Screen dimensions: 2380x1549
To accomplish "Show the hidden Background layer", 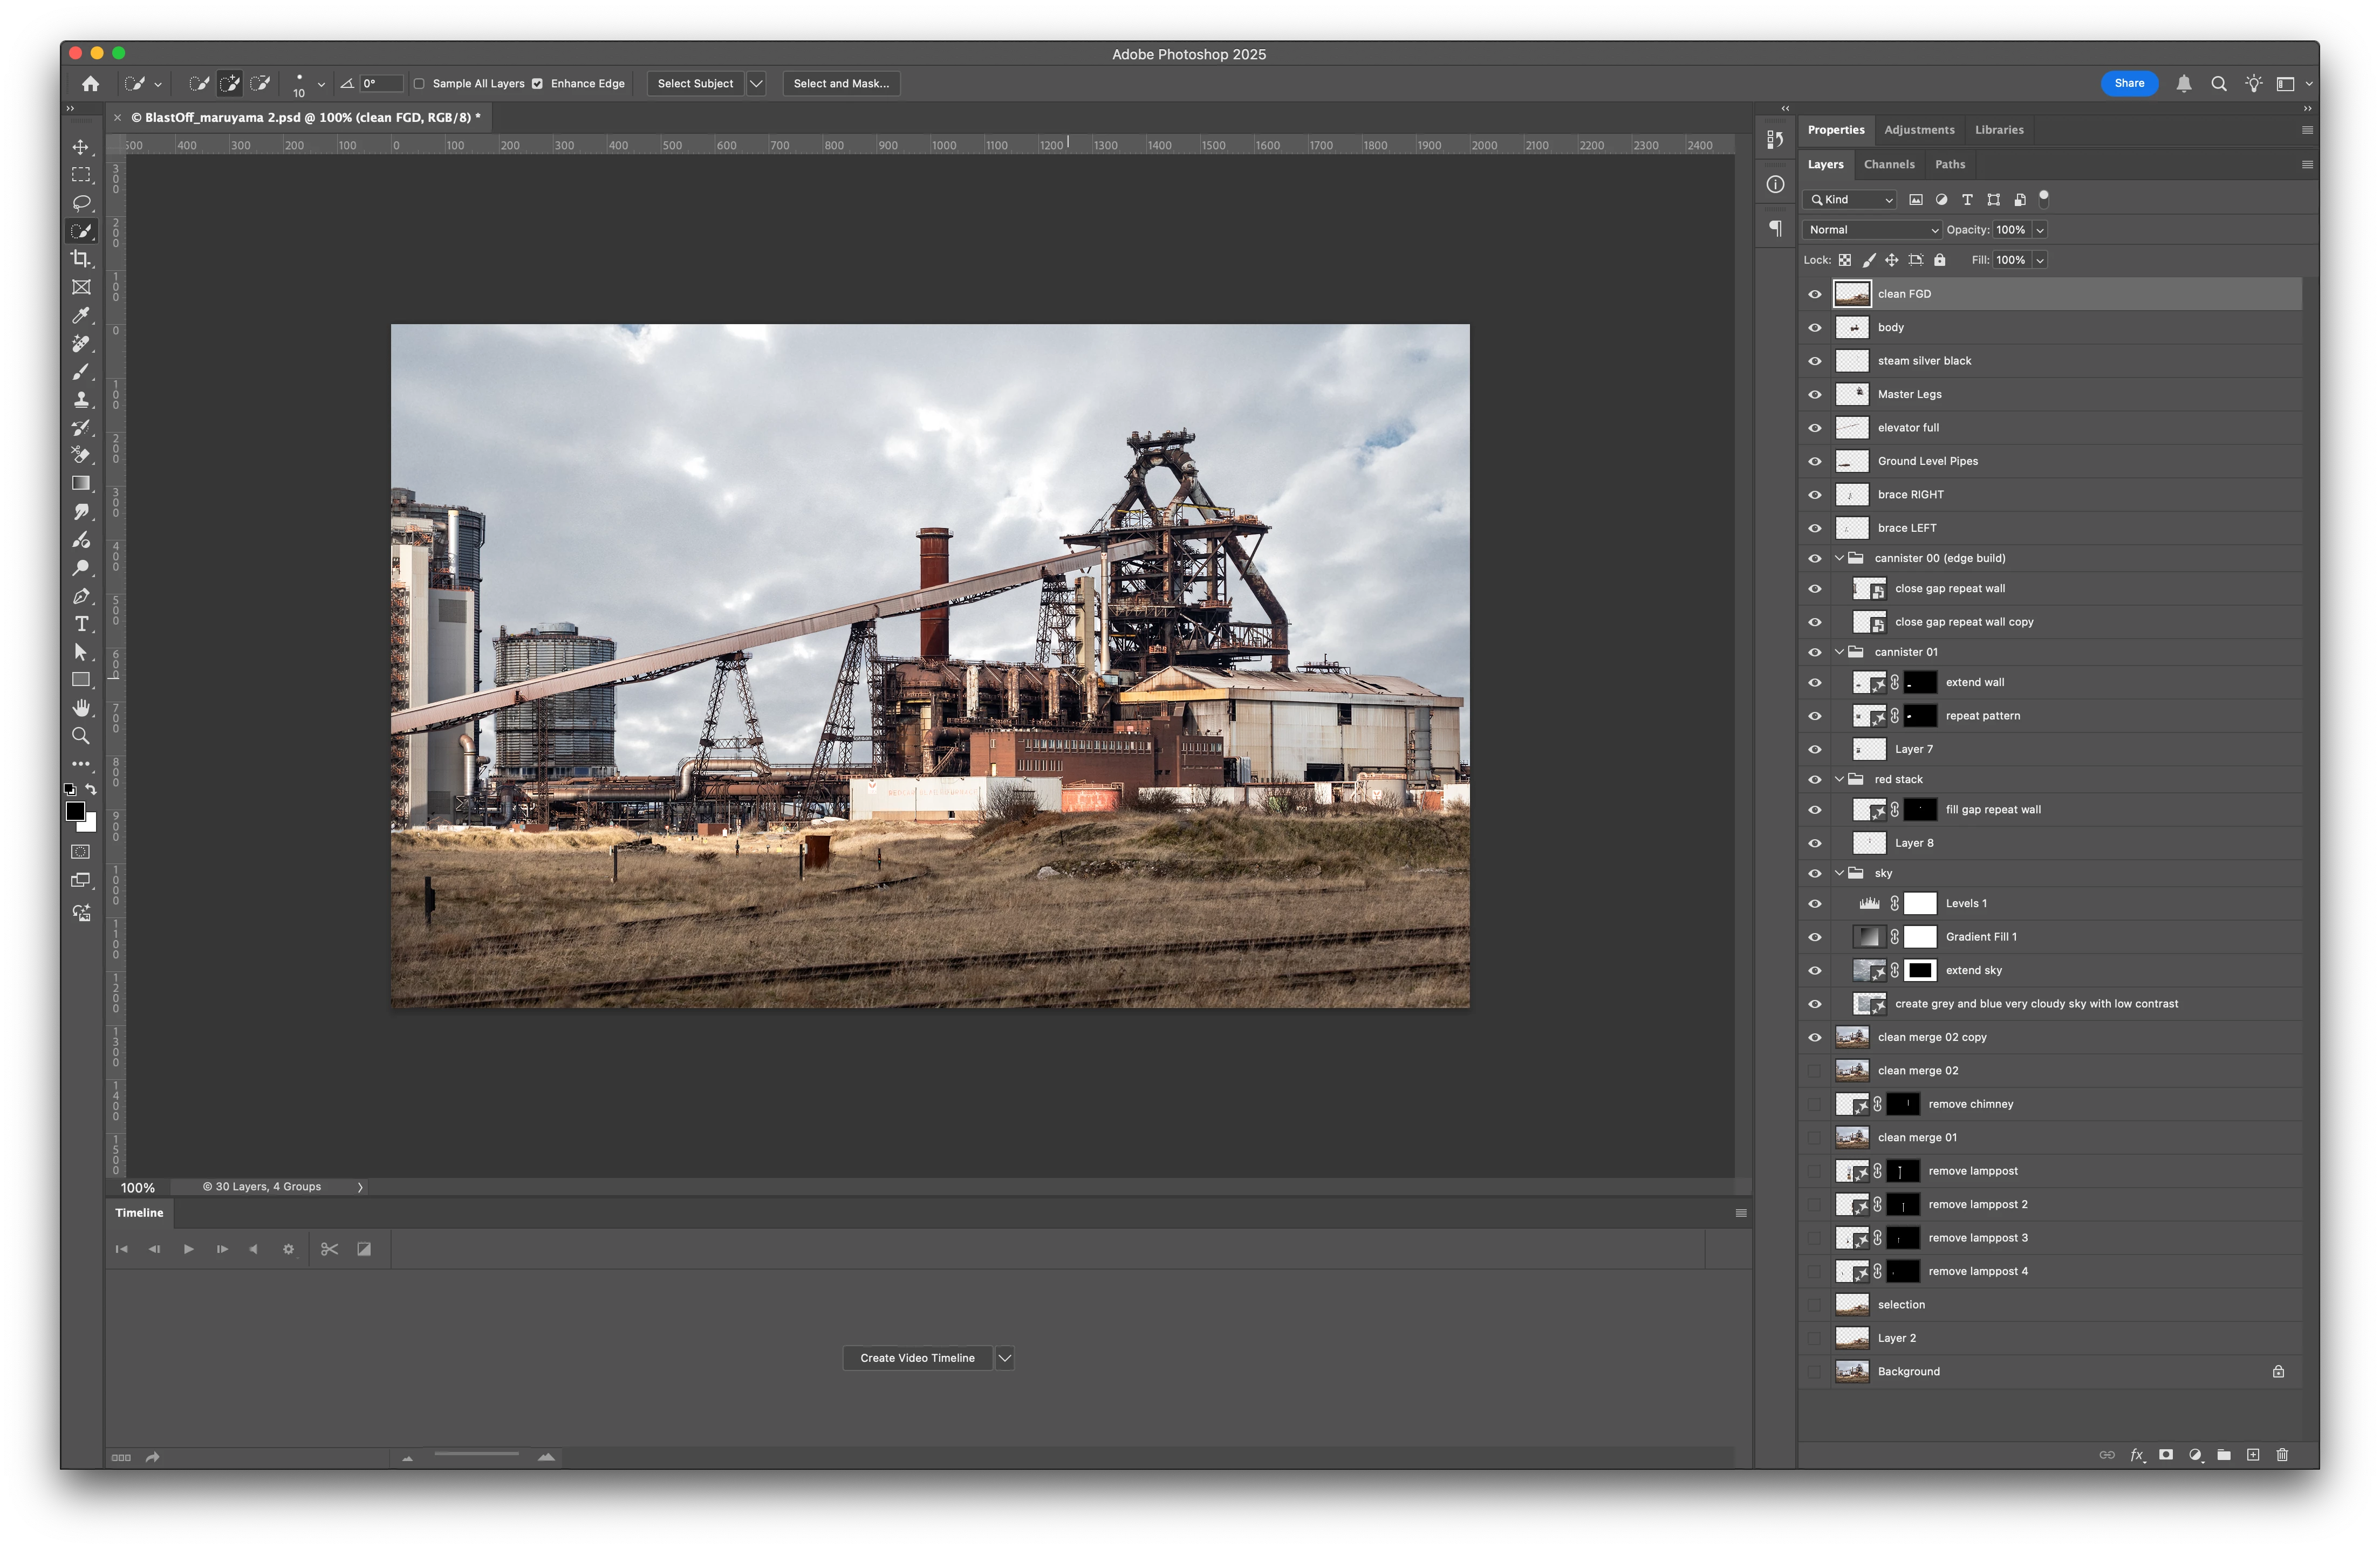I will coord(1814,1372).
